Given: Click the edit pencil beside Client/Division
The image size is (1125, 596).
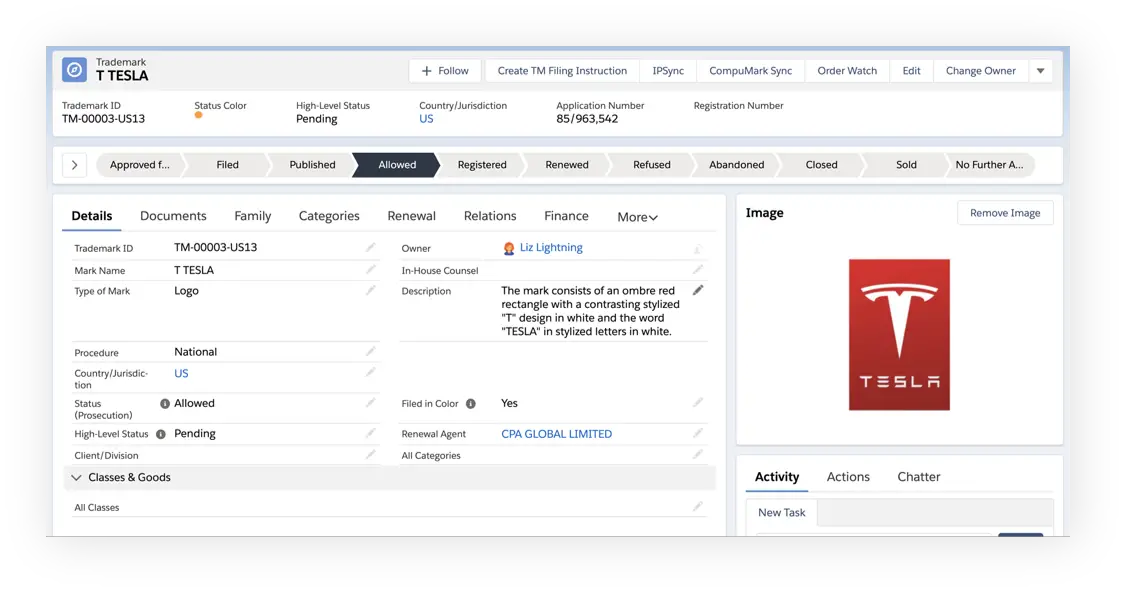Looking at the screenshot, I should click(x=370, y=454).
